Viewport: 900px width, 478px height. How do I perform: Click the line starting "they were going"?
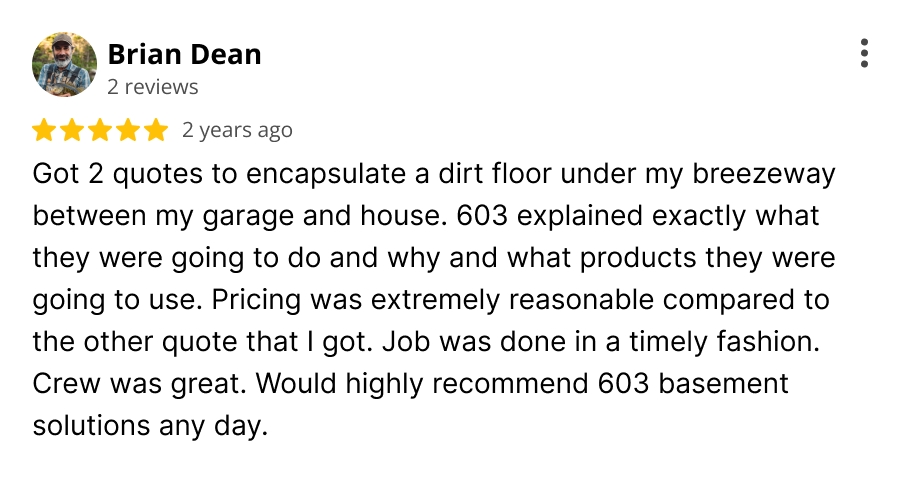pos(434,258)
